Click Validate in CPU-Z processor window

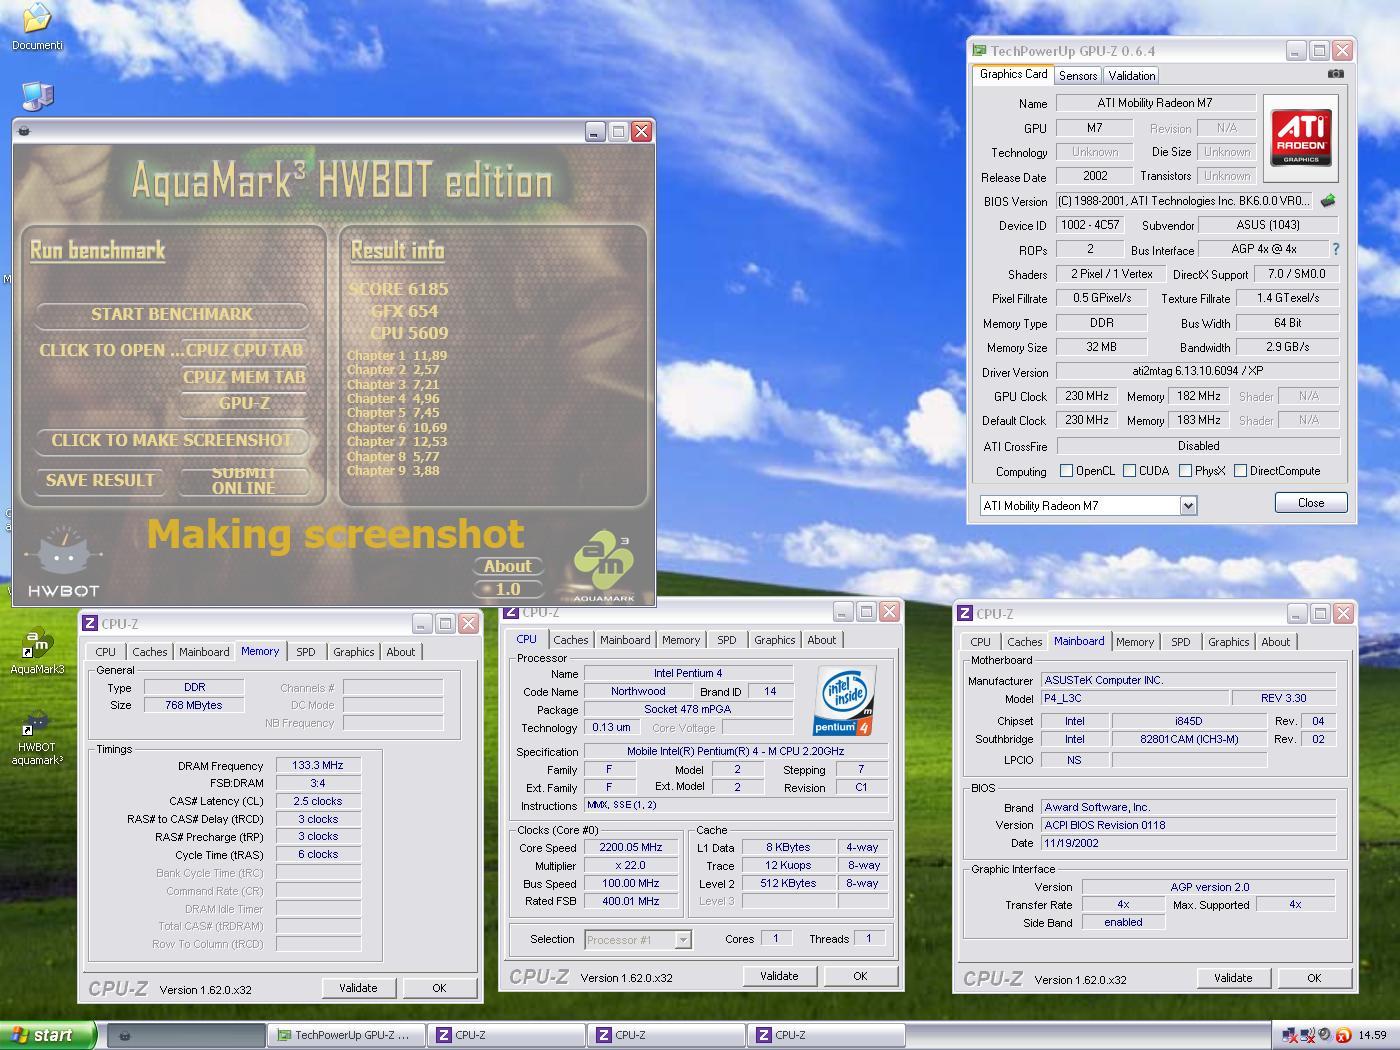(x=779, y=976)
